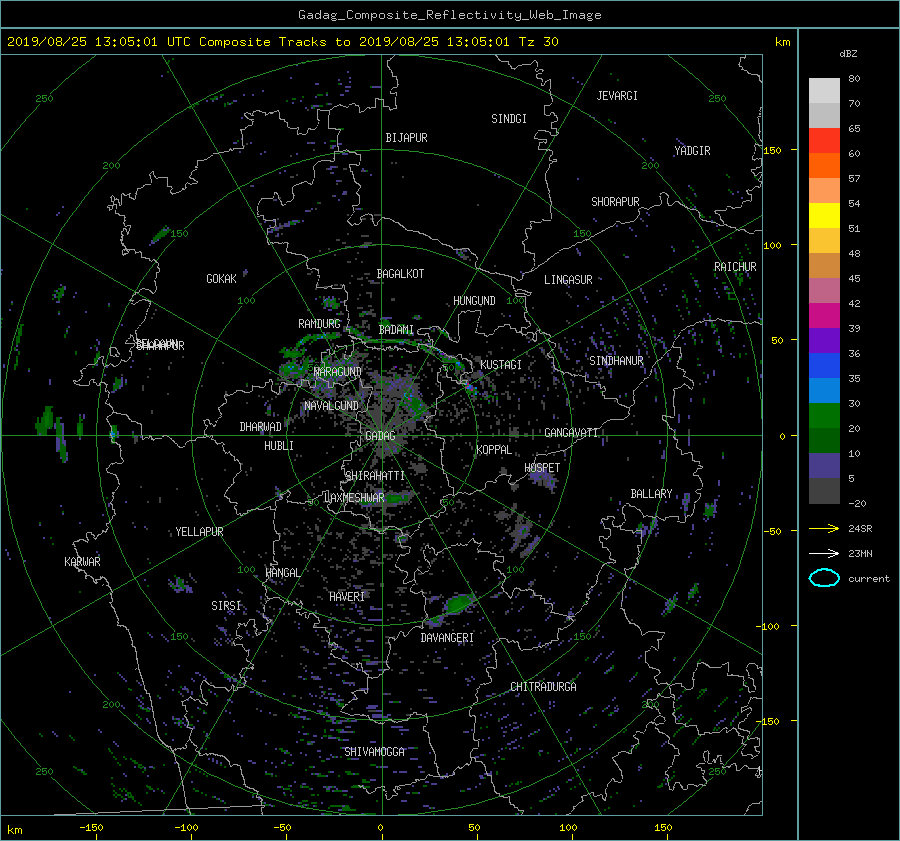Click the LINGASUR city label

568,280
